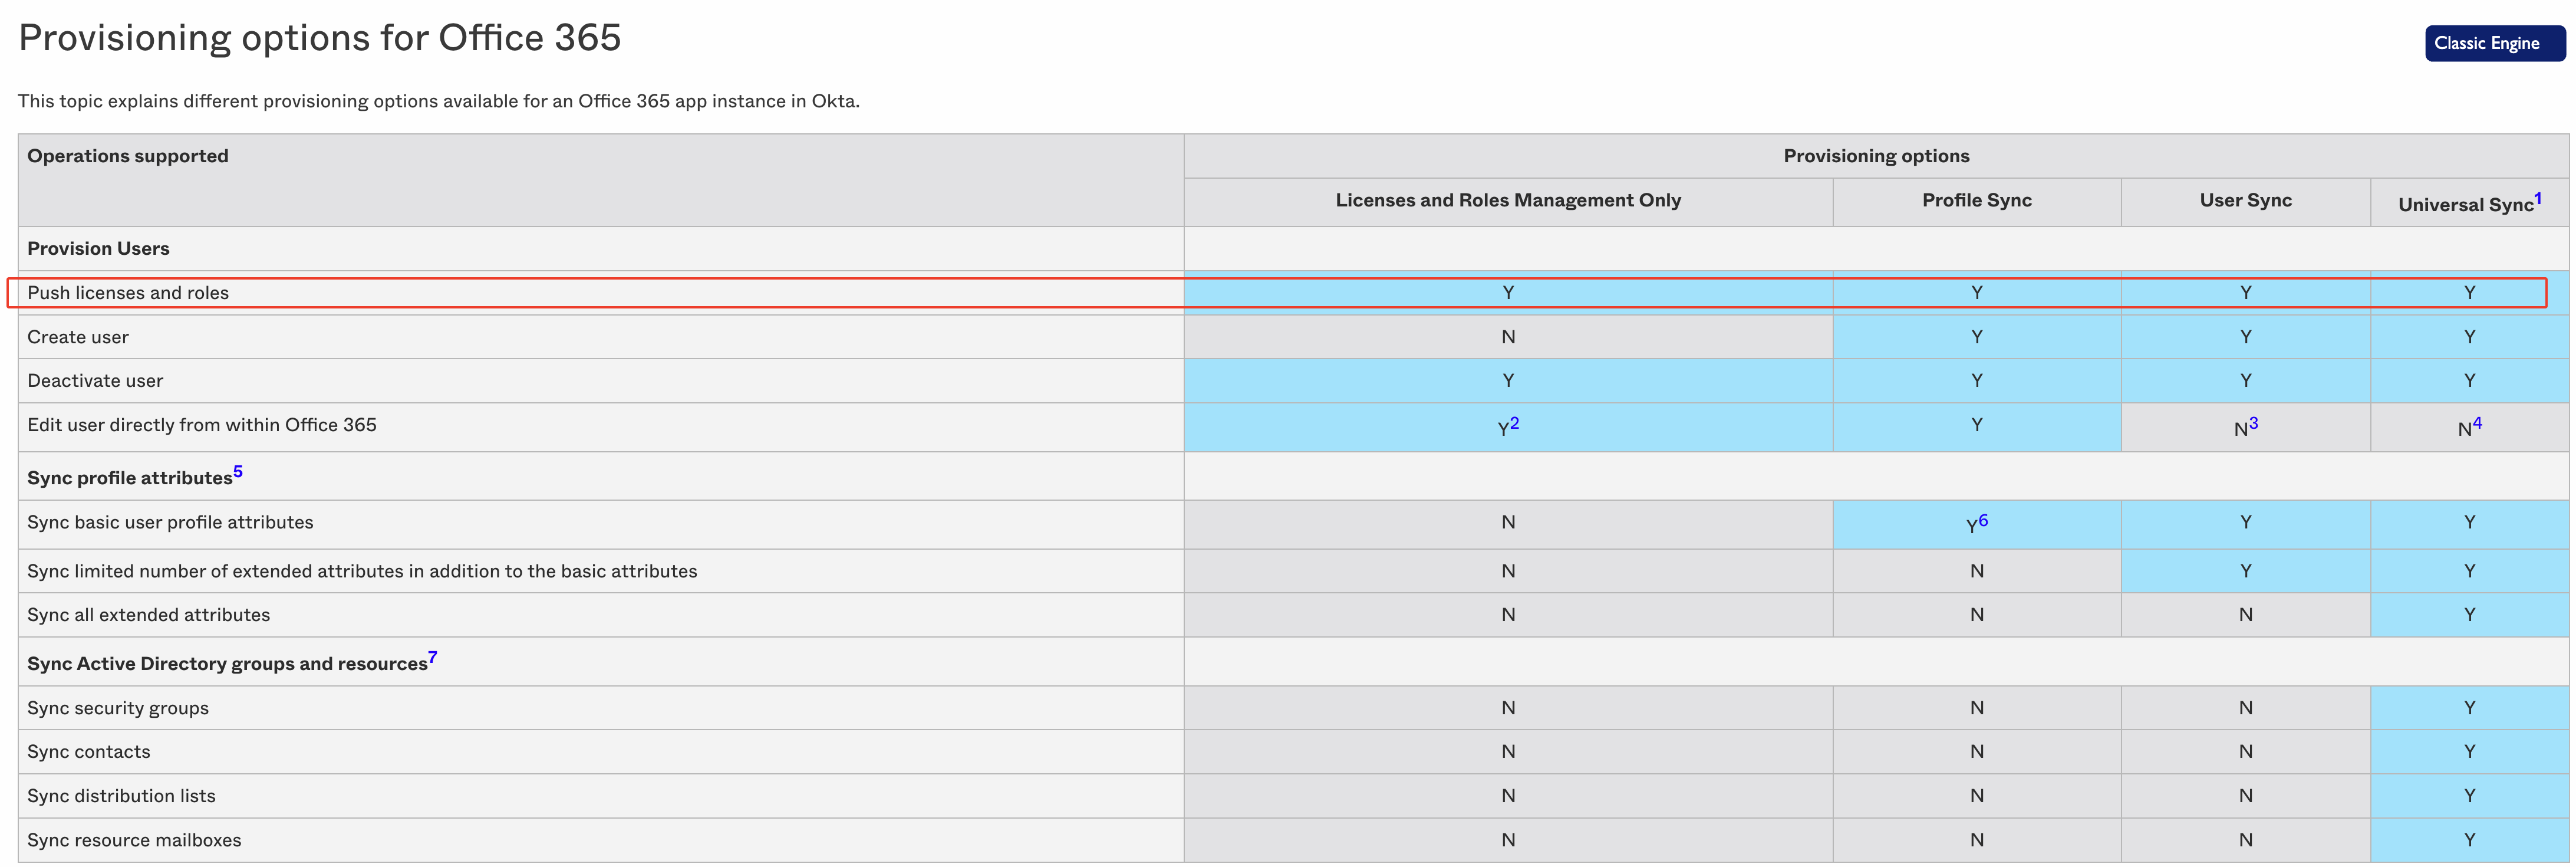Open footnote 3 under User Sync column
Image resolution: width=2576 pixels, height=867 pixels.
2254,419
